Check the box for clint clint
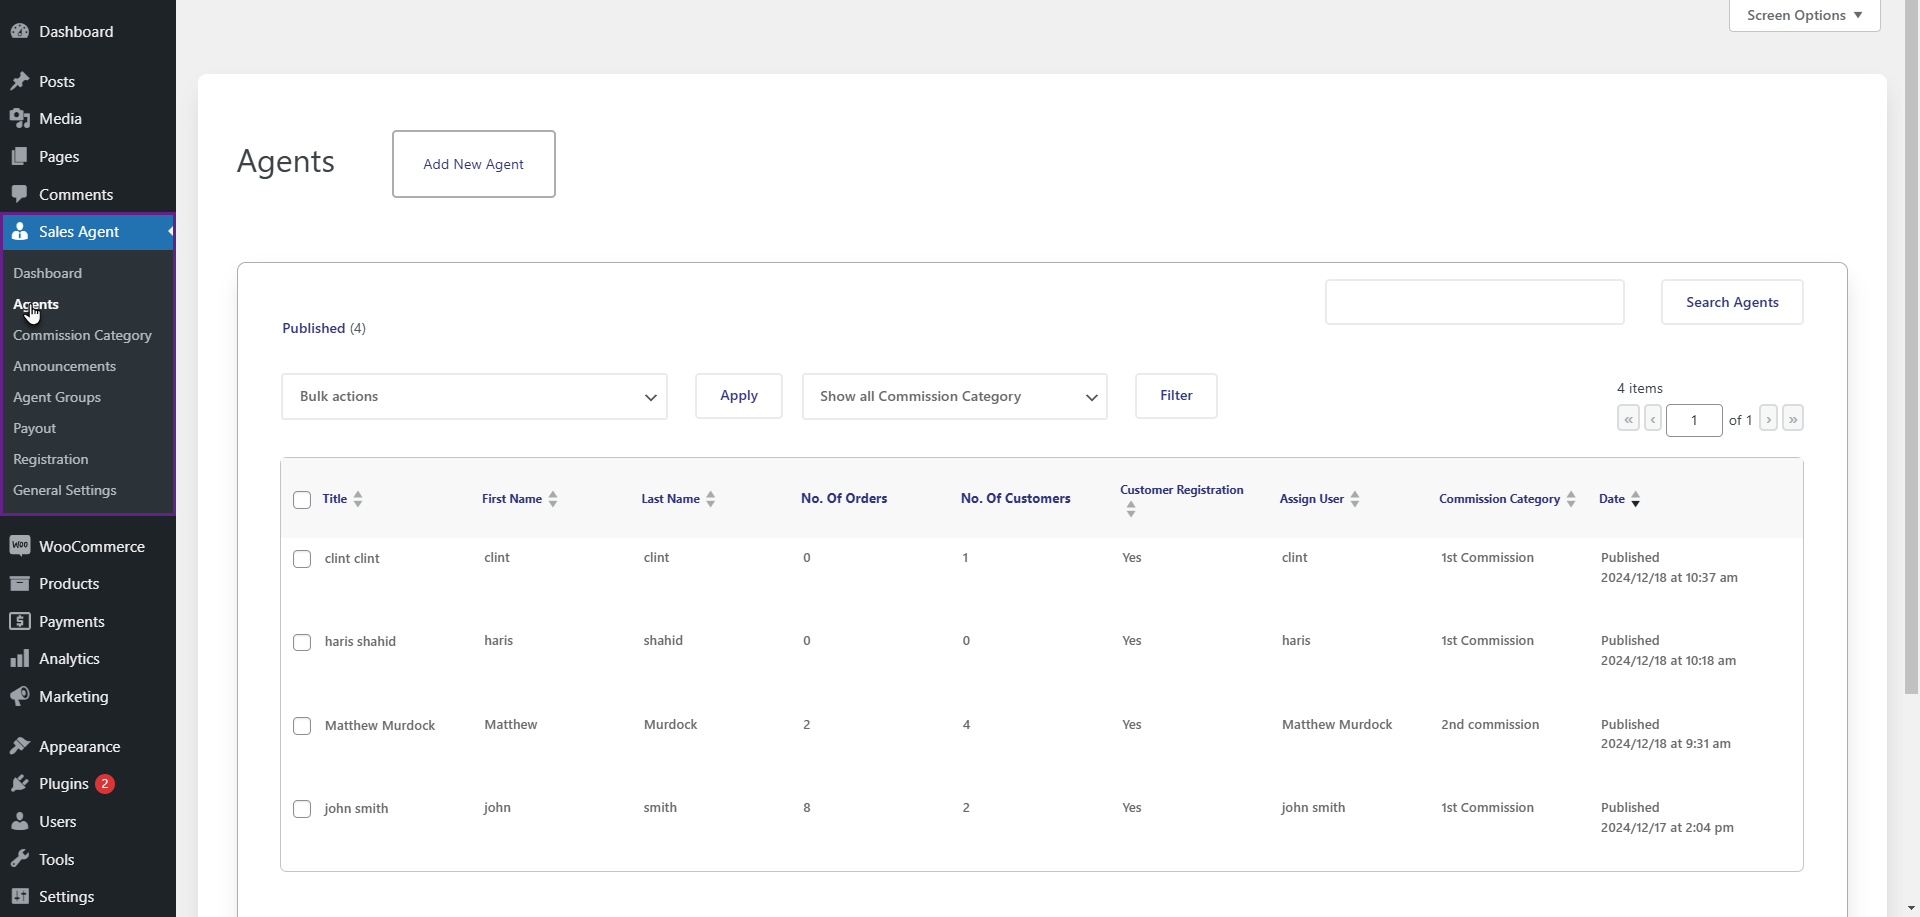Image resolution: width=1920 pixels, height=917 pixels. [x=302, y=559]
